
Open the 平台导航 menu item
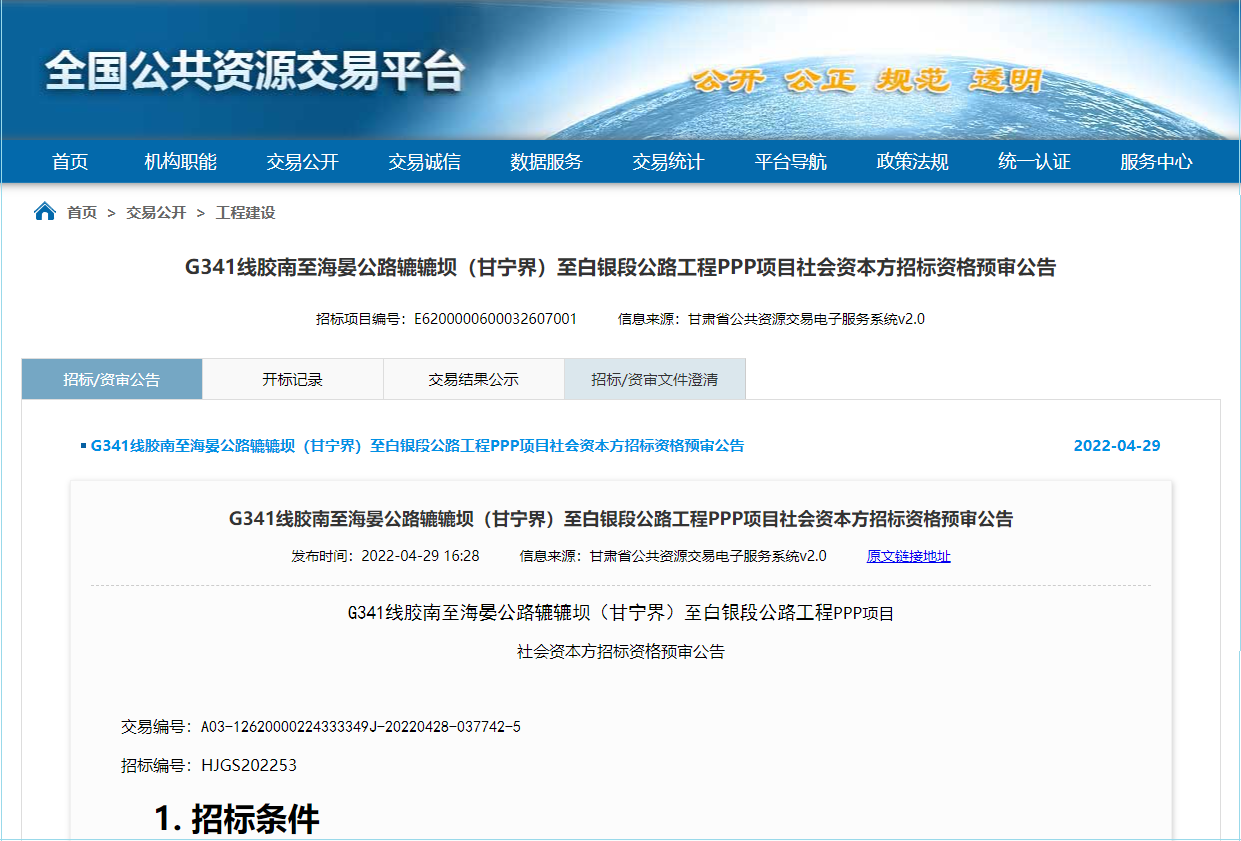click(790, 162)
